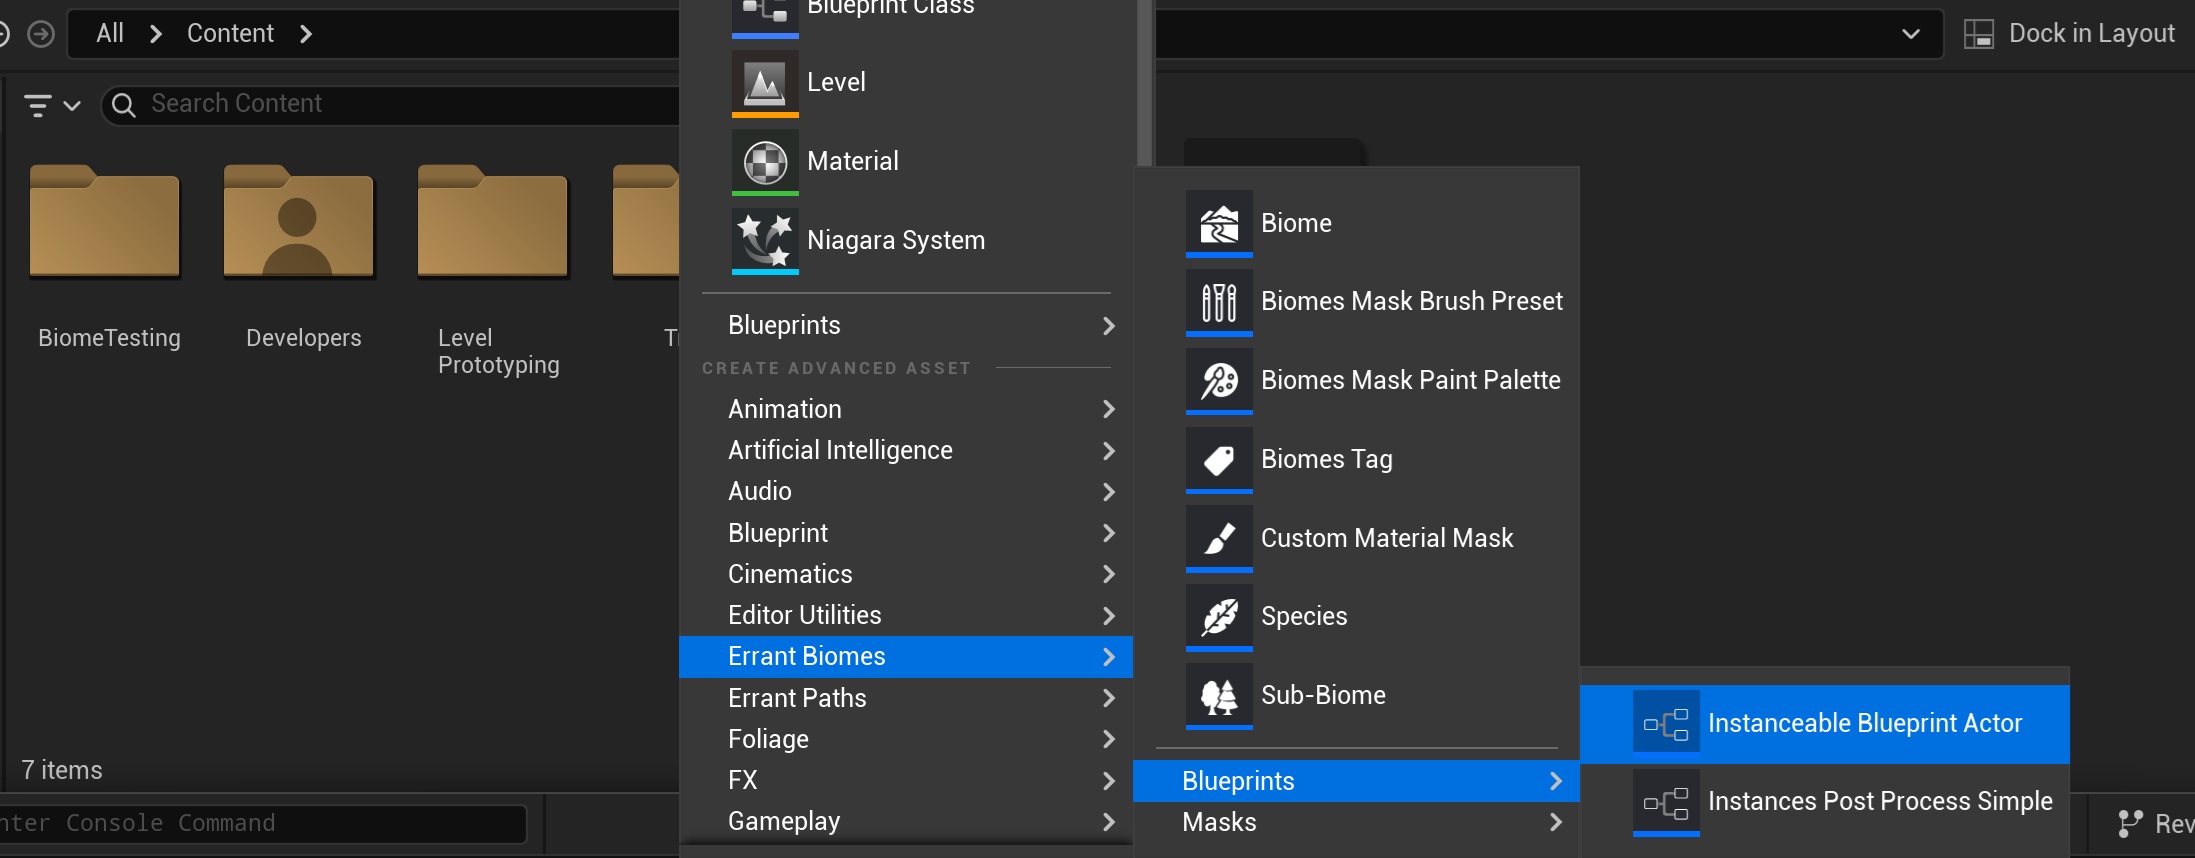Create a new Level asset

[x=835, y=82]
